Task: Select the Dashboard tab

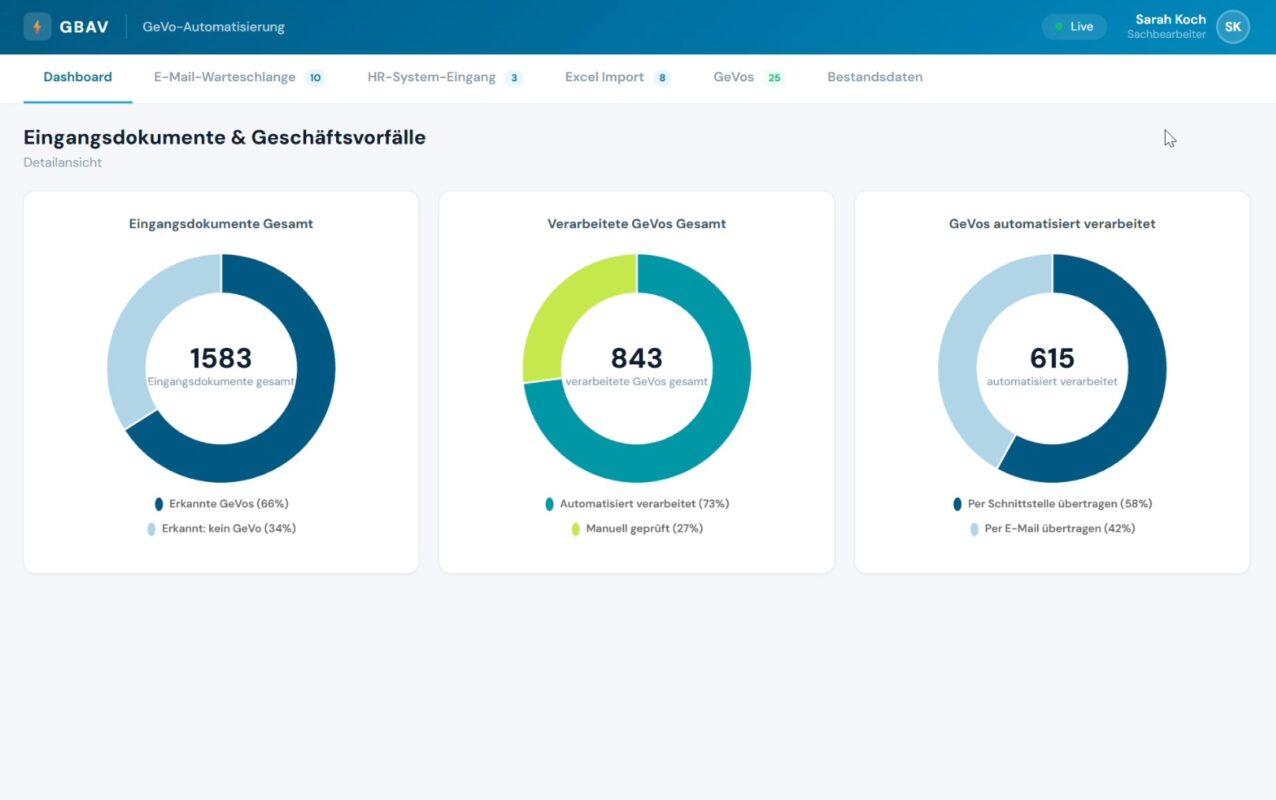Action: point(78,77)
